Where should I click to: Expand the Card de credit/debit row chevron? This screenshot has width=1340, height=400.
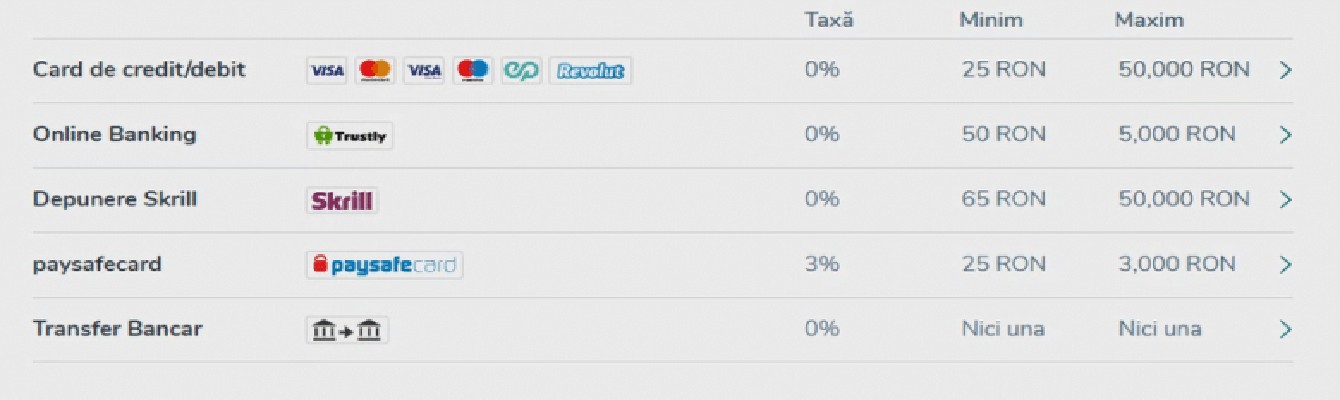coord(1286,70)
